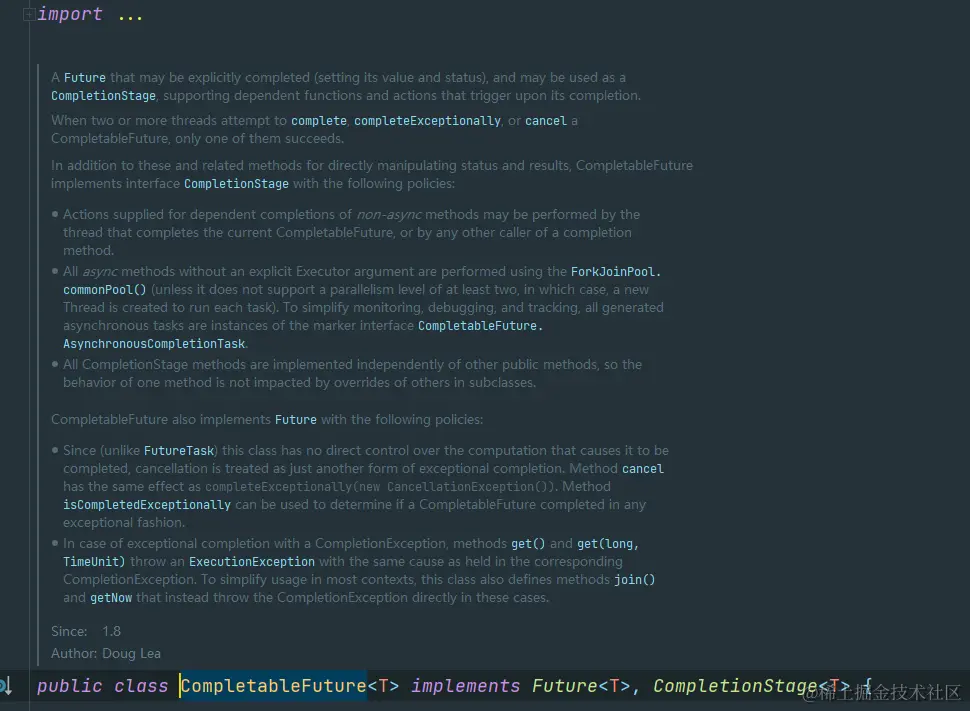
Task: Open the FutureTask link
Action: click(179, 450)
